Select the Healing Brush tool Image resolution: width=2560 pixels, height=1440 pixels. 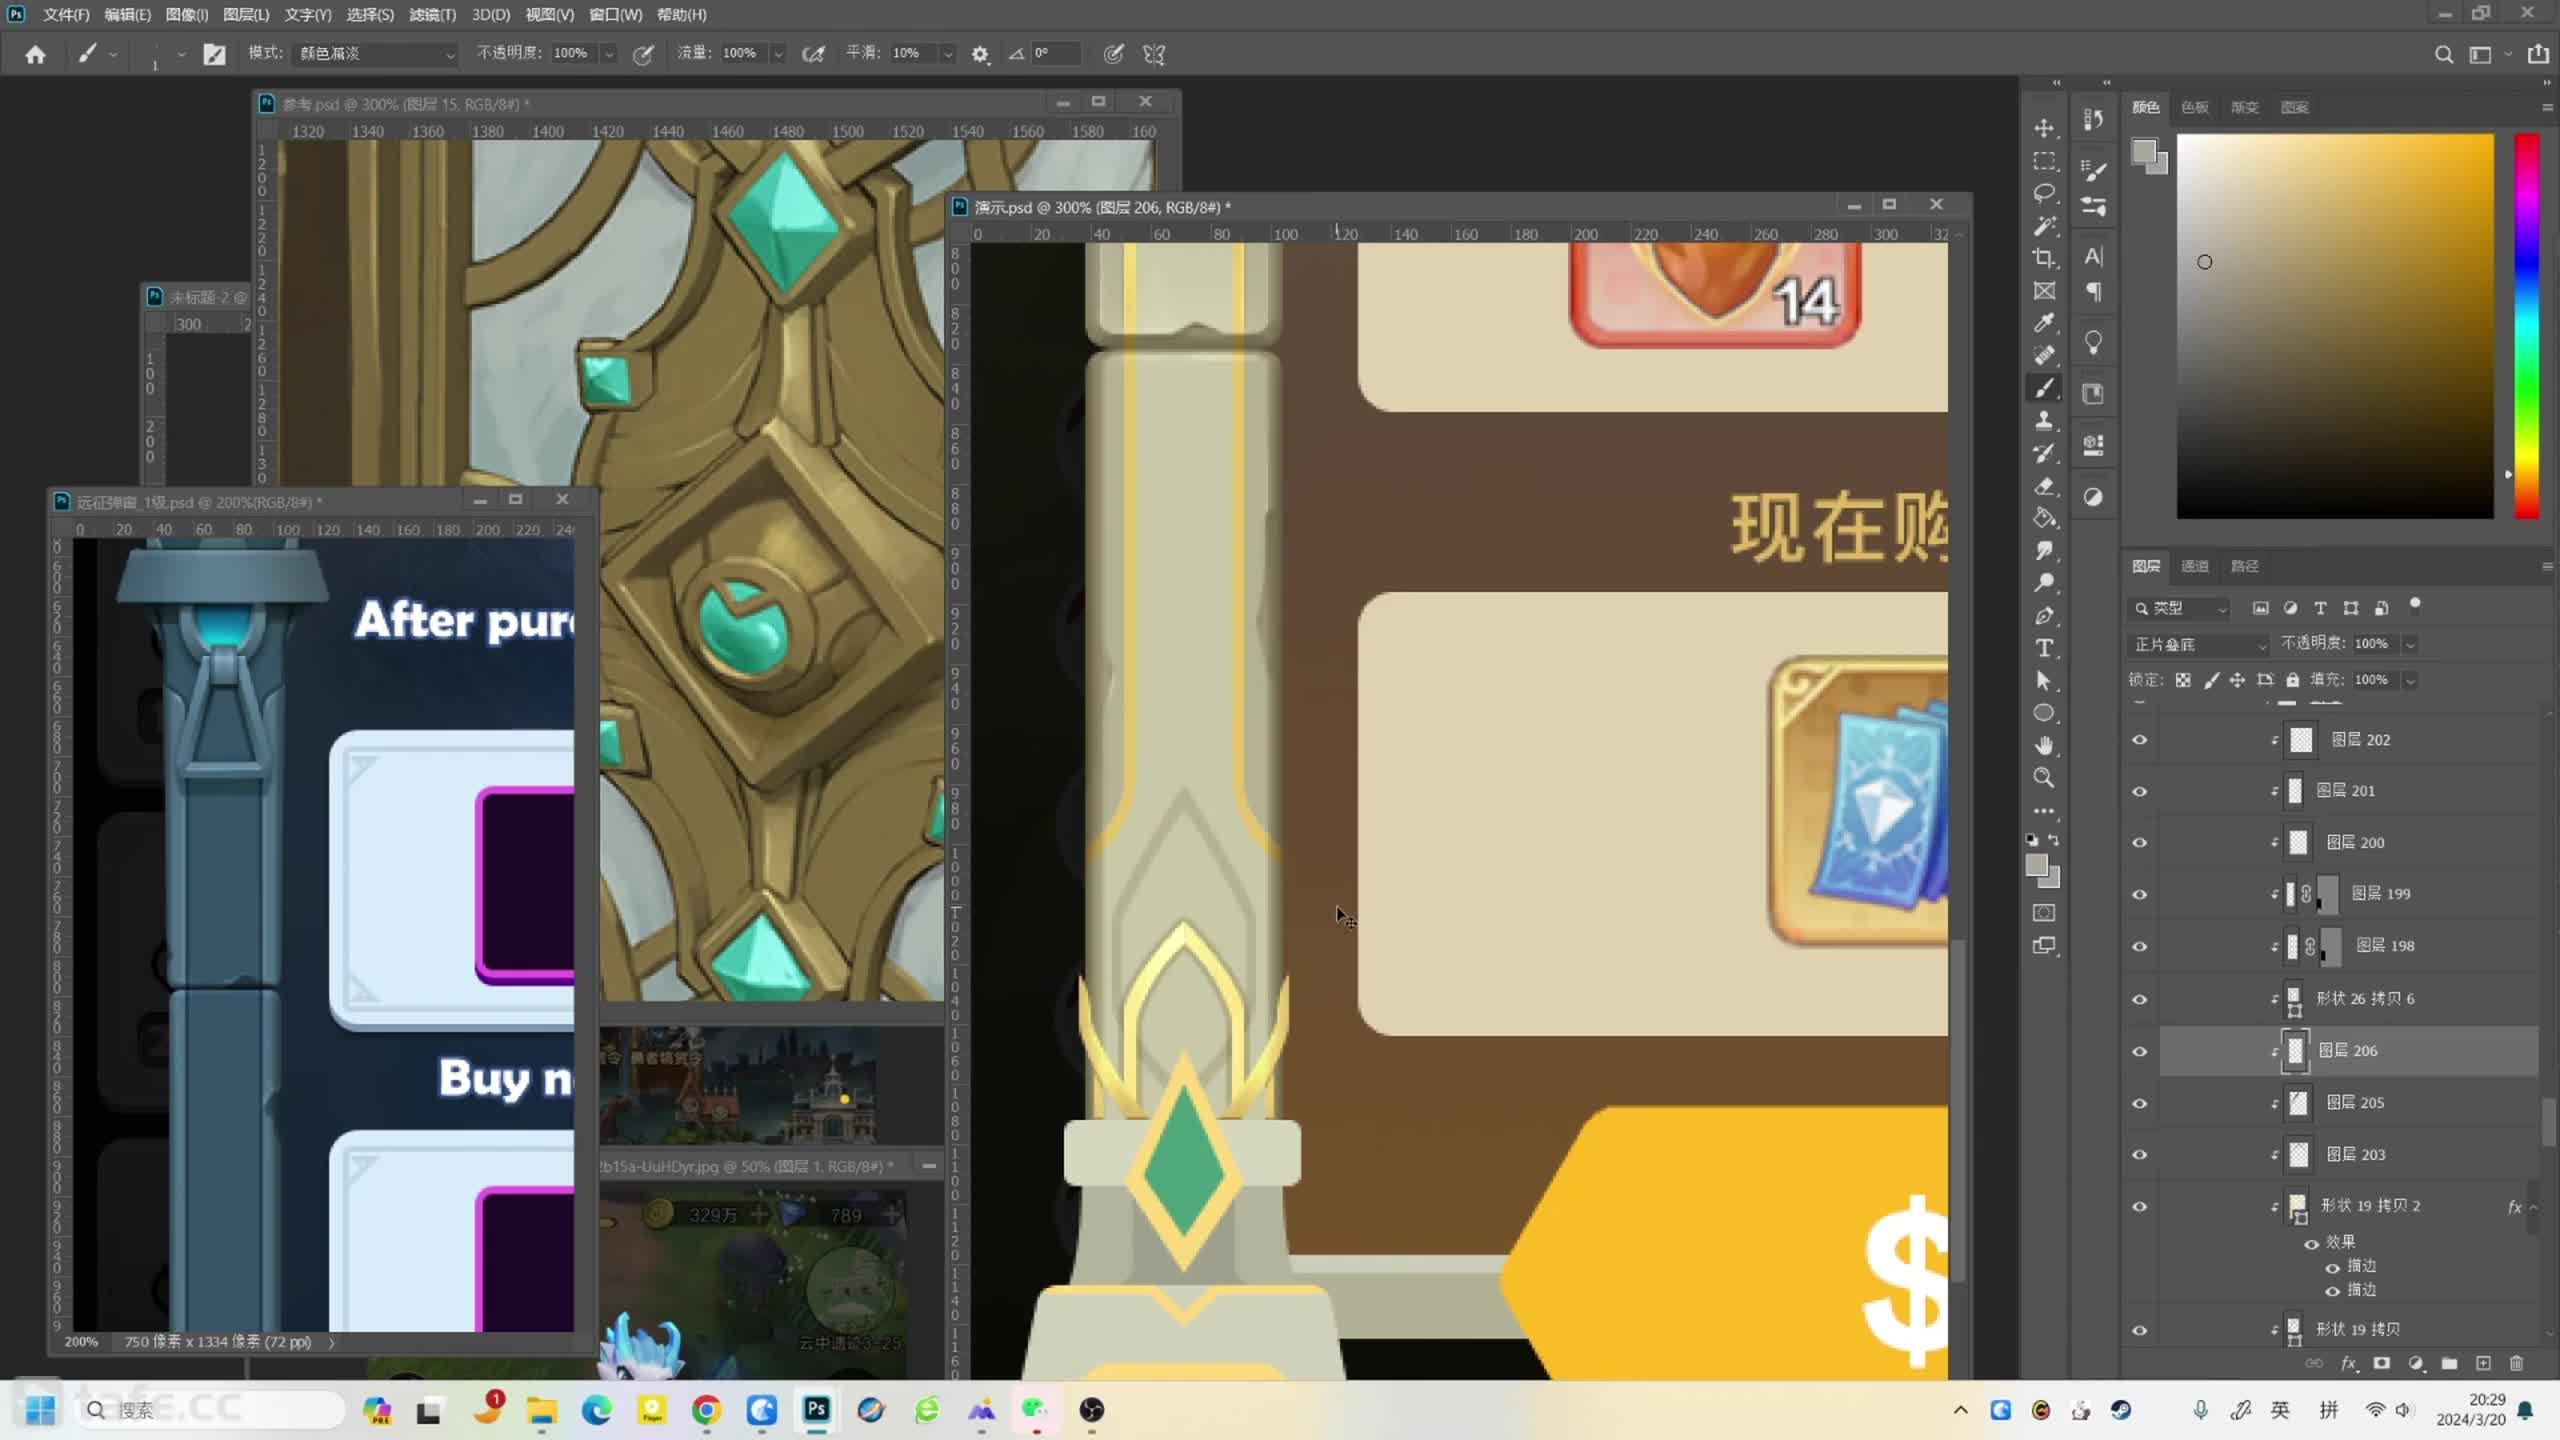point(2044,356)
